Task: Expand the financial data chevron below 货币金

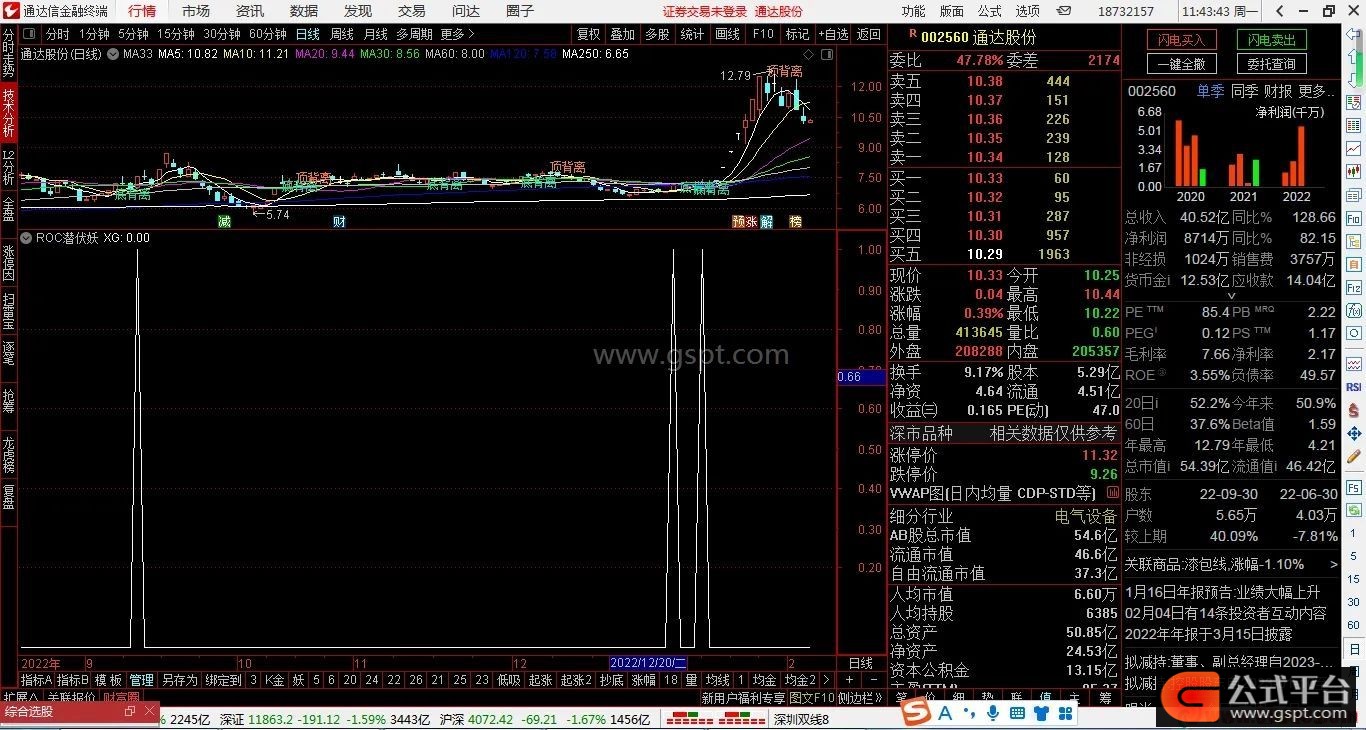Action: (x=1231, y=296)
